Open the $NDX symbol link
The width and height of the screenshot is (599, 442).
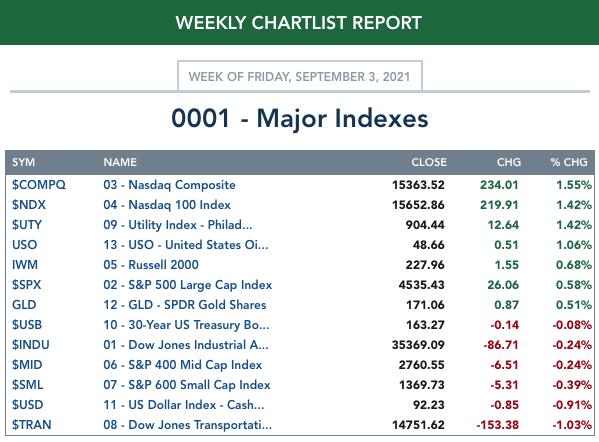[x=29, y=205]
